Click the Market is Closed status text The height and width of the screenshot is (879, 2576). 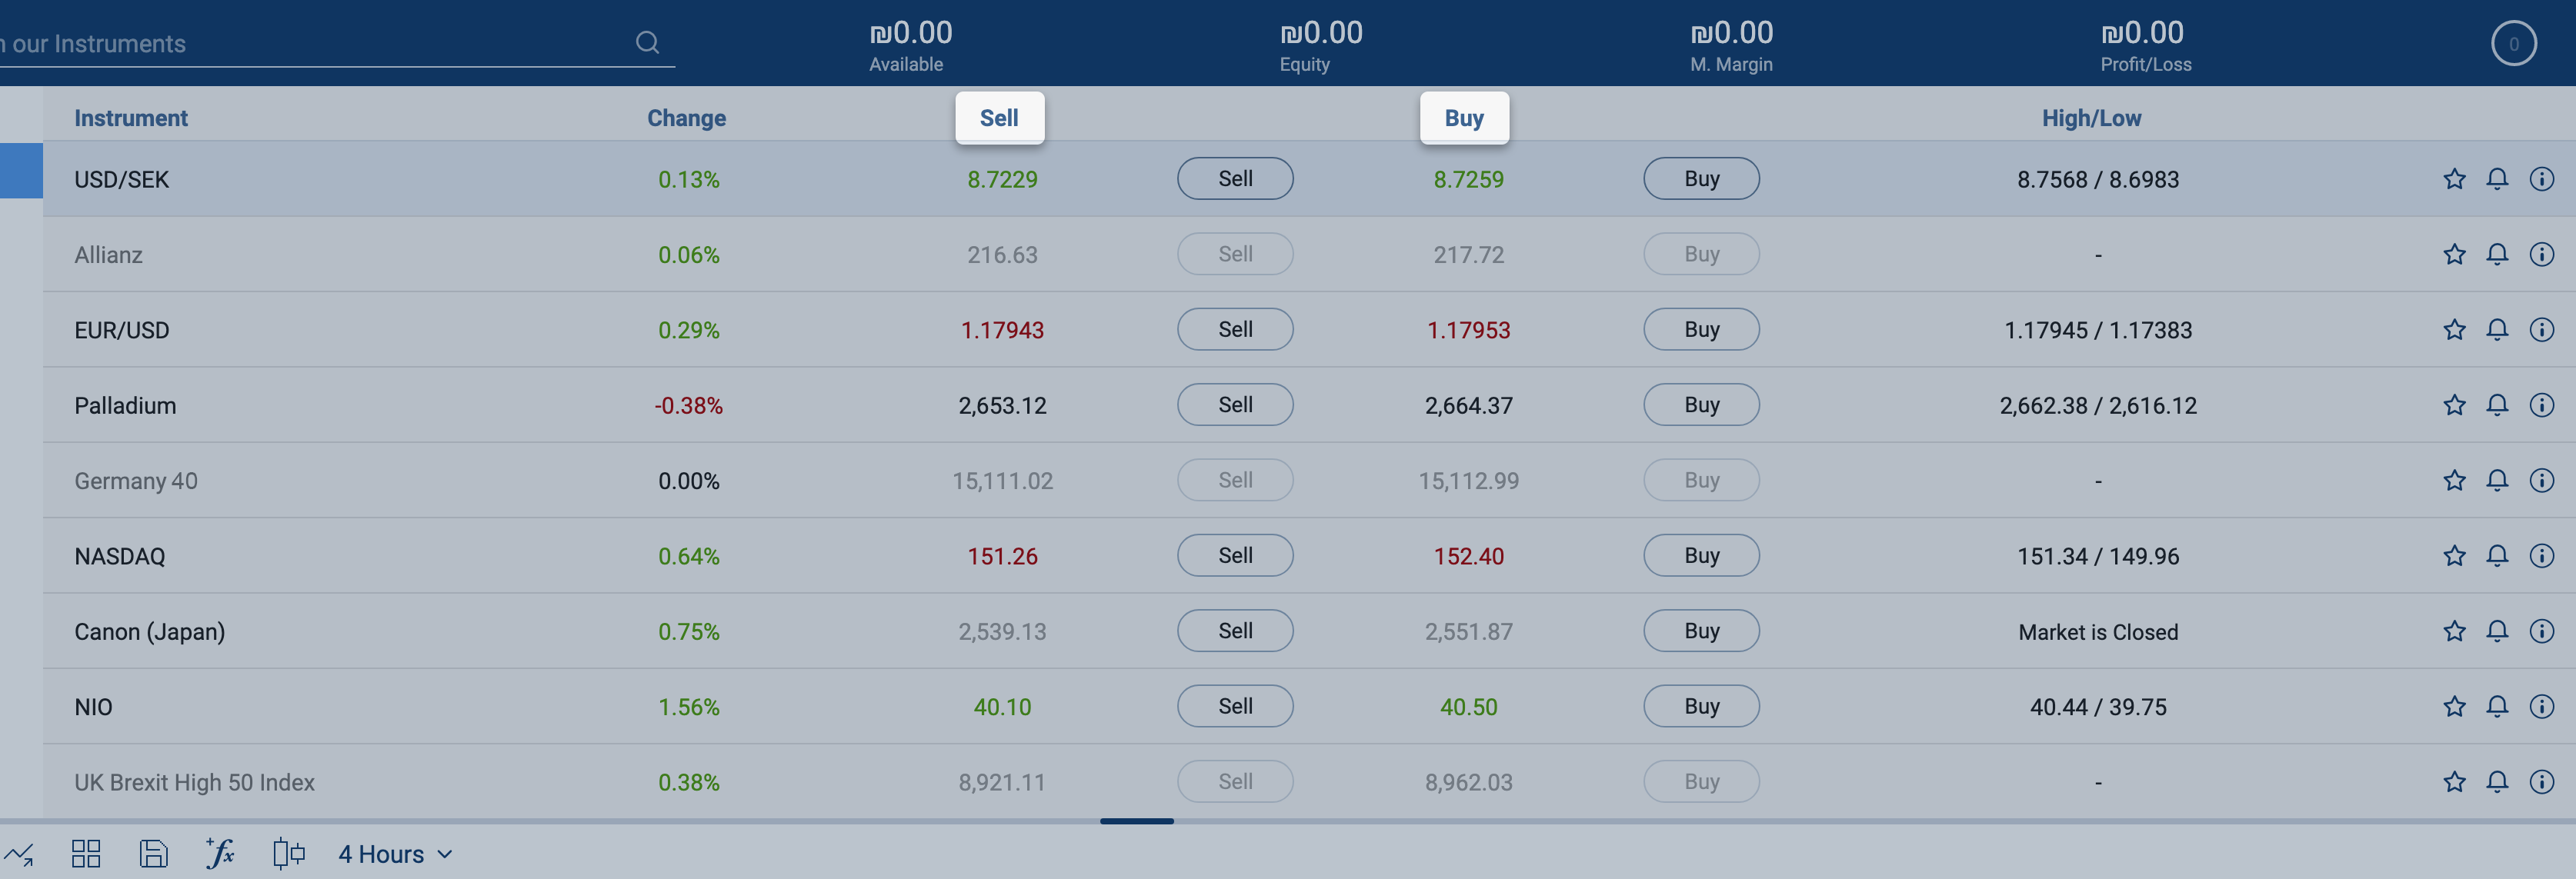(x=2098, y=632)
